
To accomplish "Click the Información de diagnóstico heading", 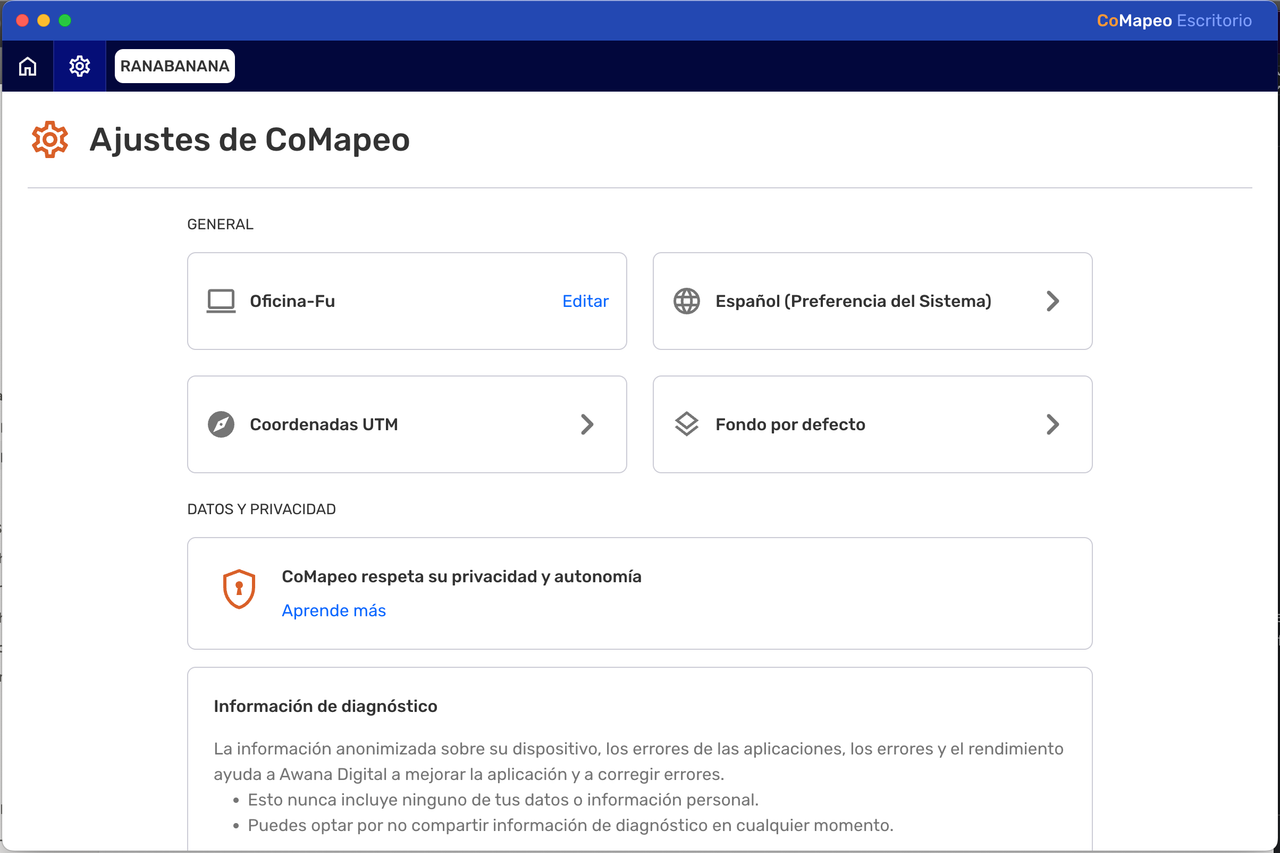I will (x=326, y=706).
